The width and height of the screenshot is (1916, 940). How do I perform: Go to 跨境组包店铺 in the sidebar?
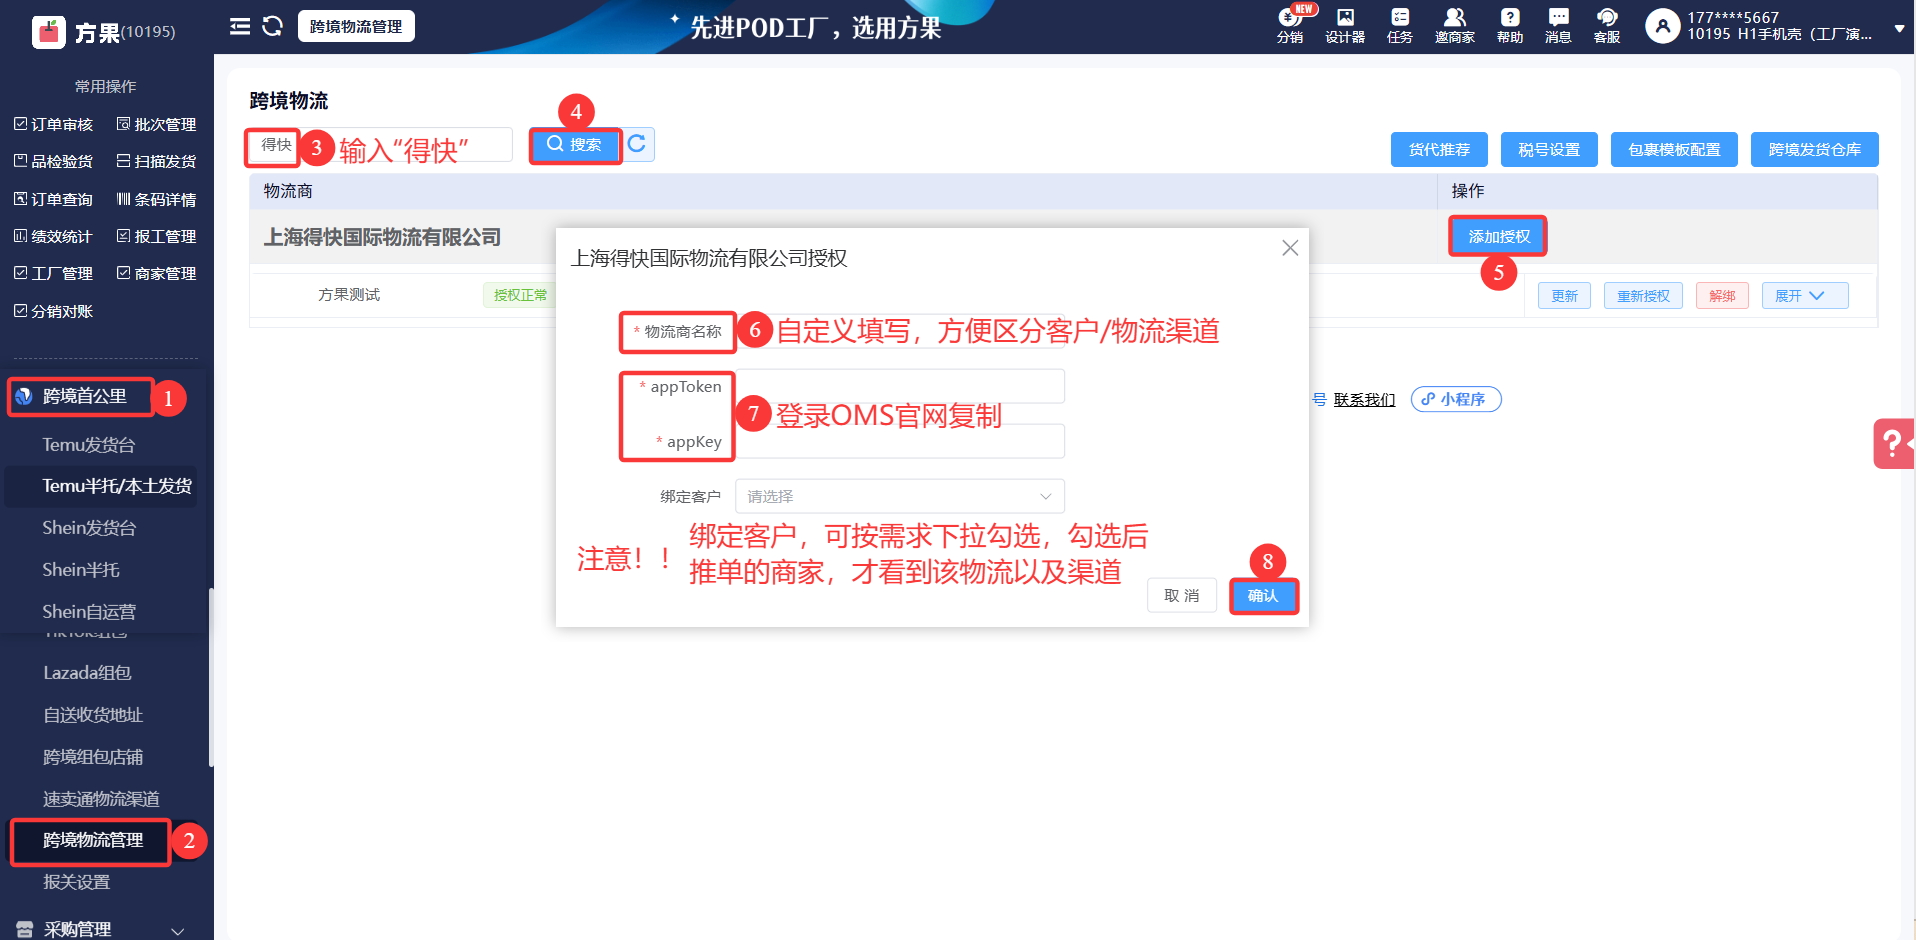point(93,757)
